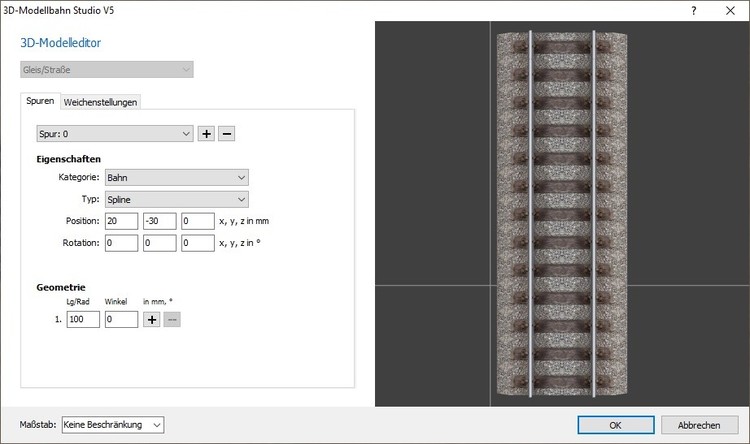Viewport: 750px width, 444px height.
Task: Select the Lg/Rad field containing 100
Action: 83,320
